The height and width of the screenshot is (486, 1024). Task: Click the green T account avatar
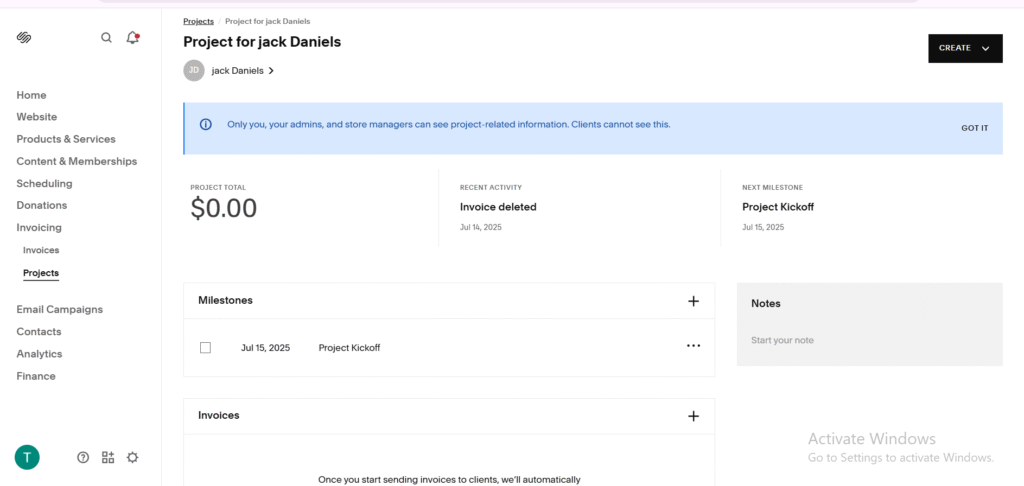coord(27,457)
